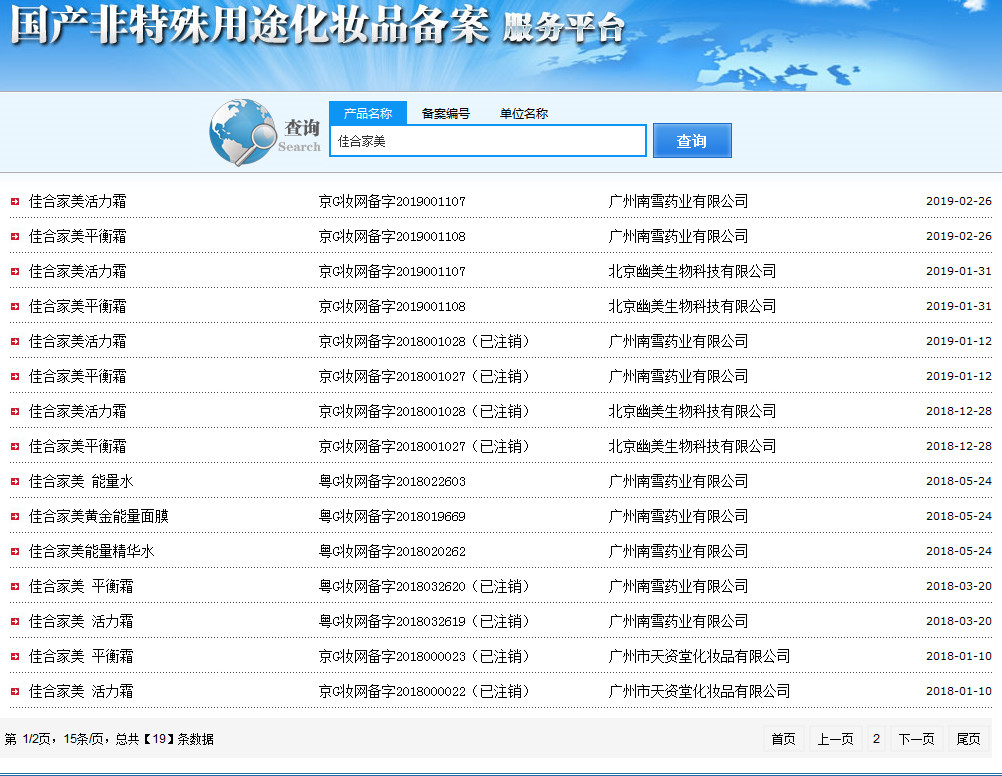Go to 首页 first page
Screen dimensions: 1002x776
(783, 739)
